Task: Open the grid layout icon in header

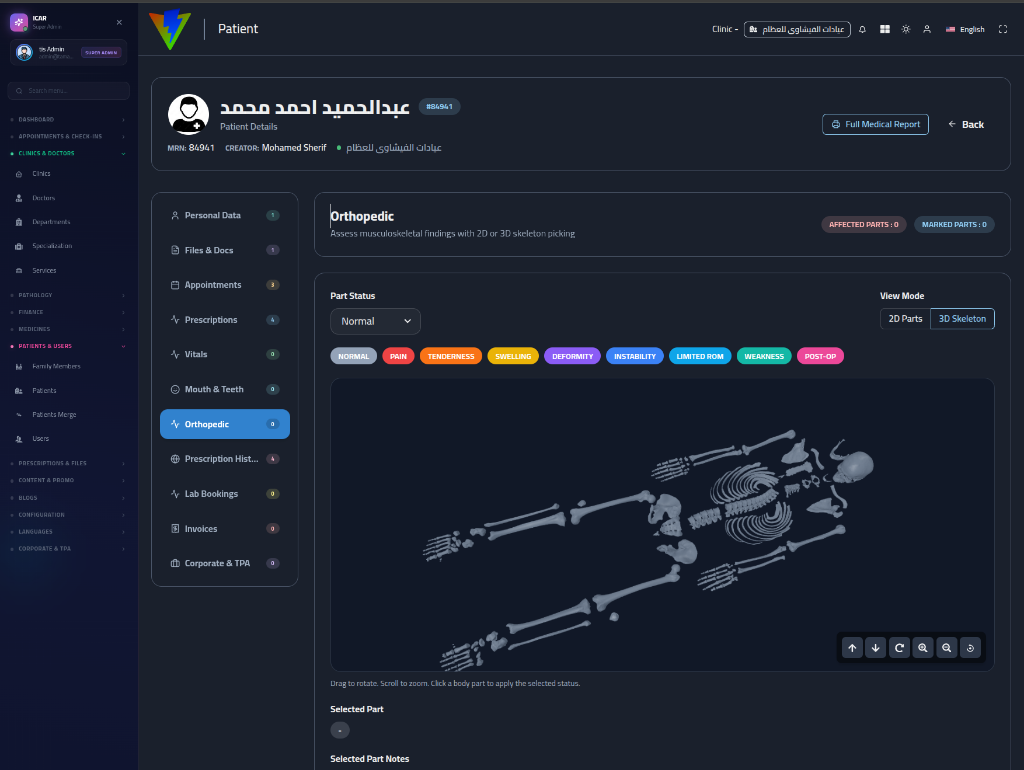Action: coord(884,29)
